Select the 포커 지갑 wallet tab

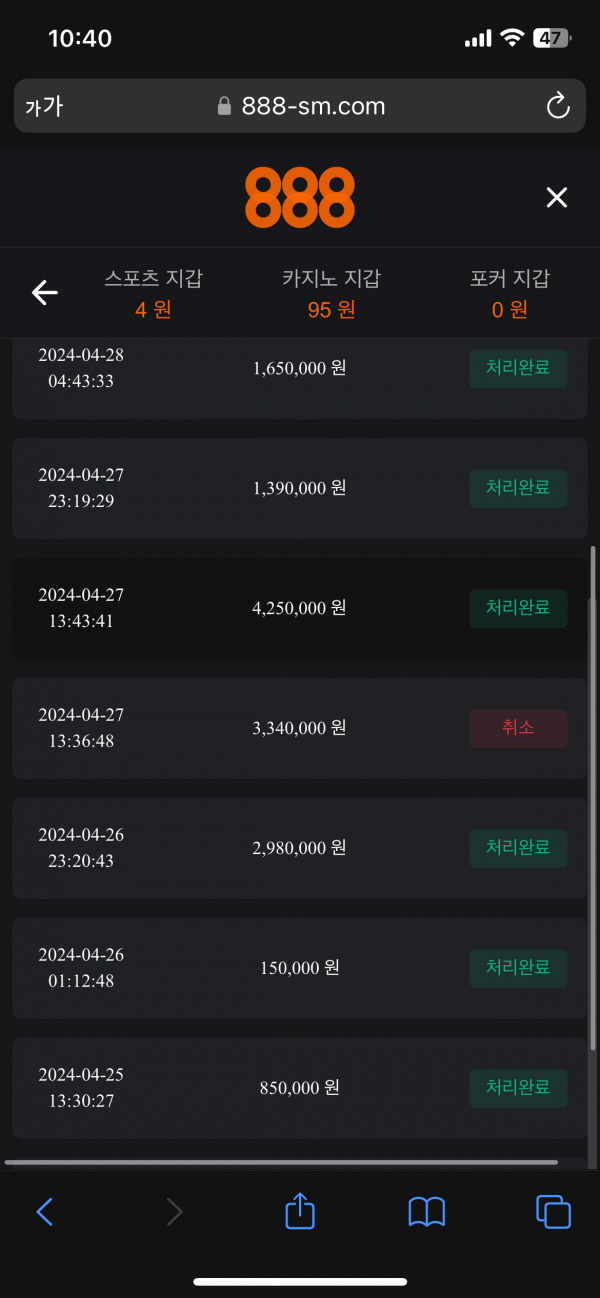click(x=509, y=293)
